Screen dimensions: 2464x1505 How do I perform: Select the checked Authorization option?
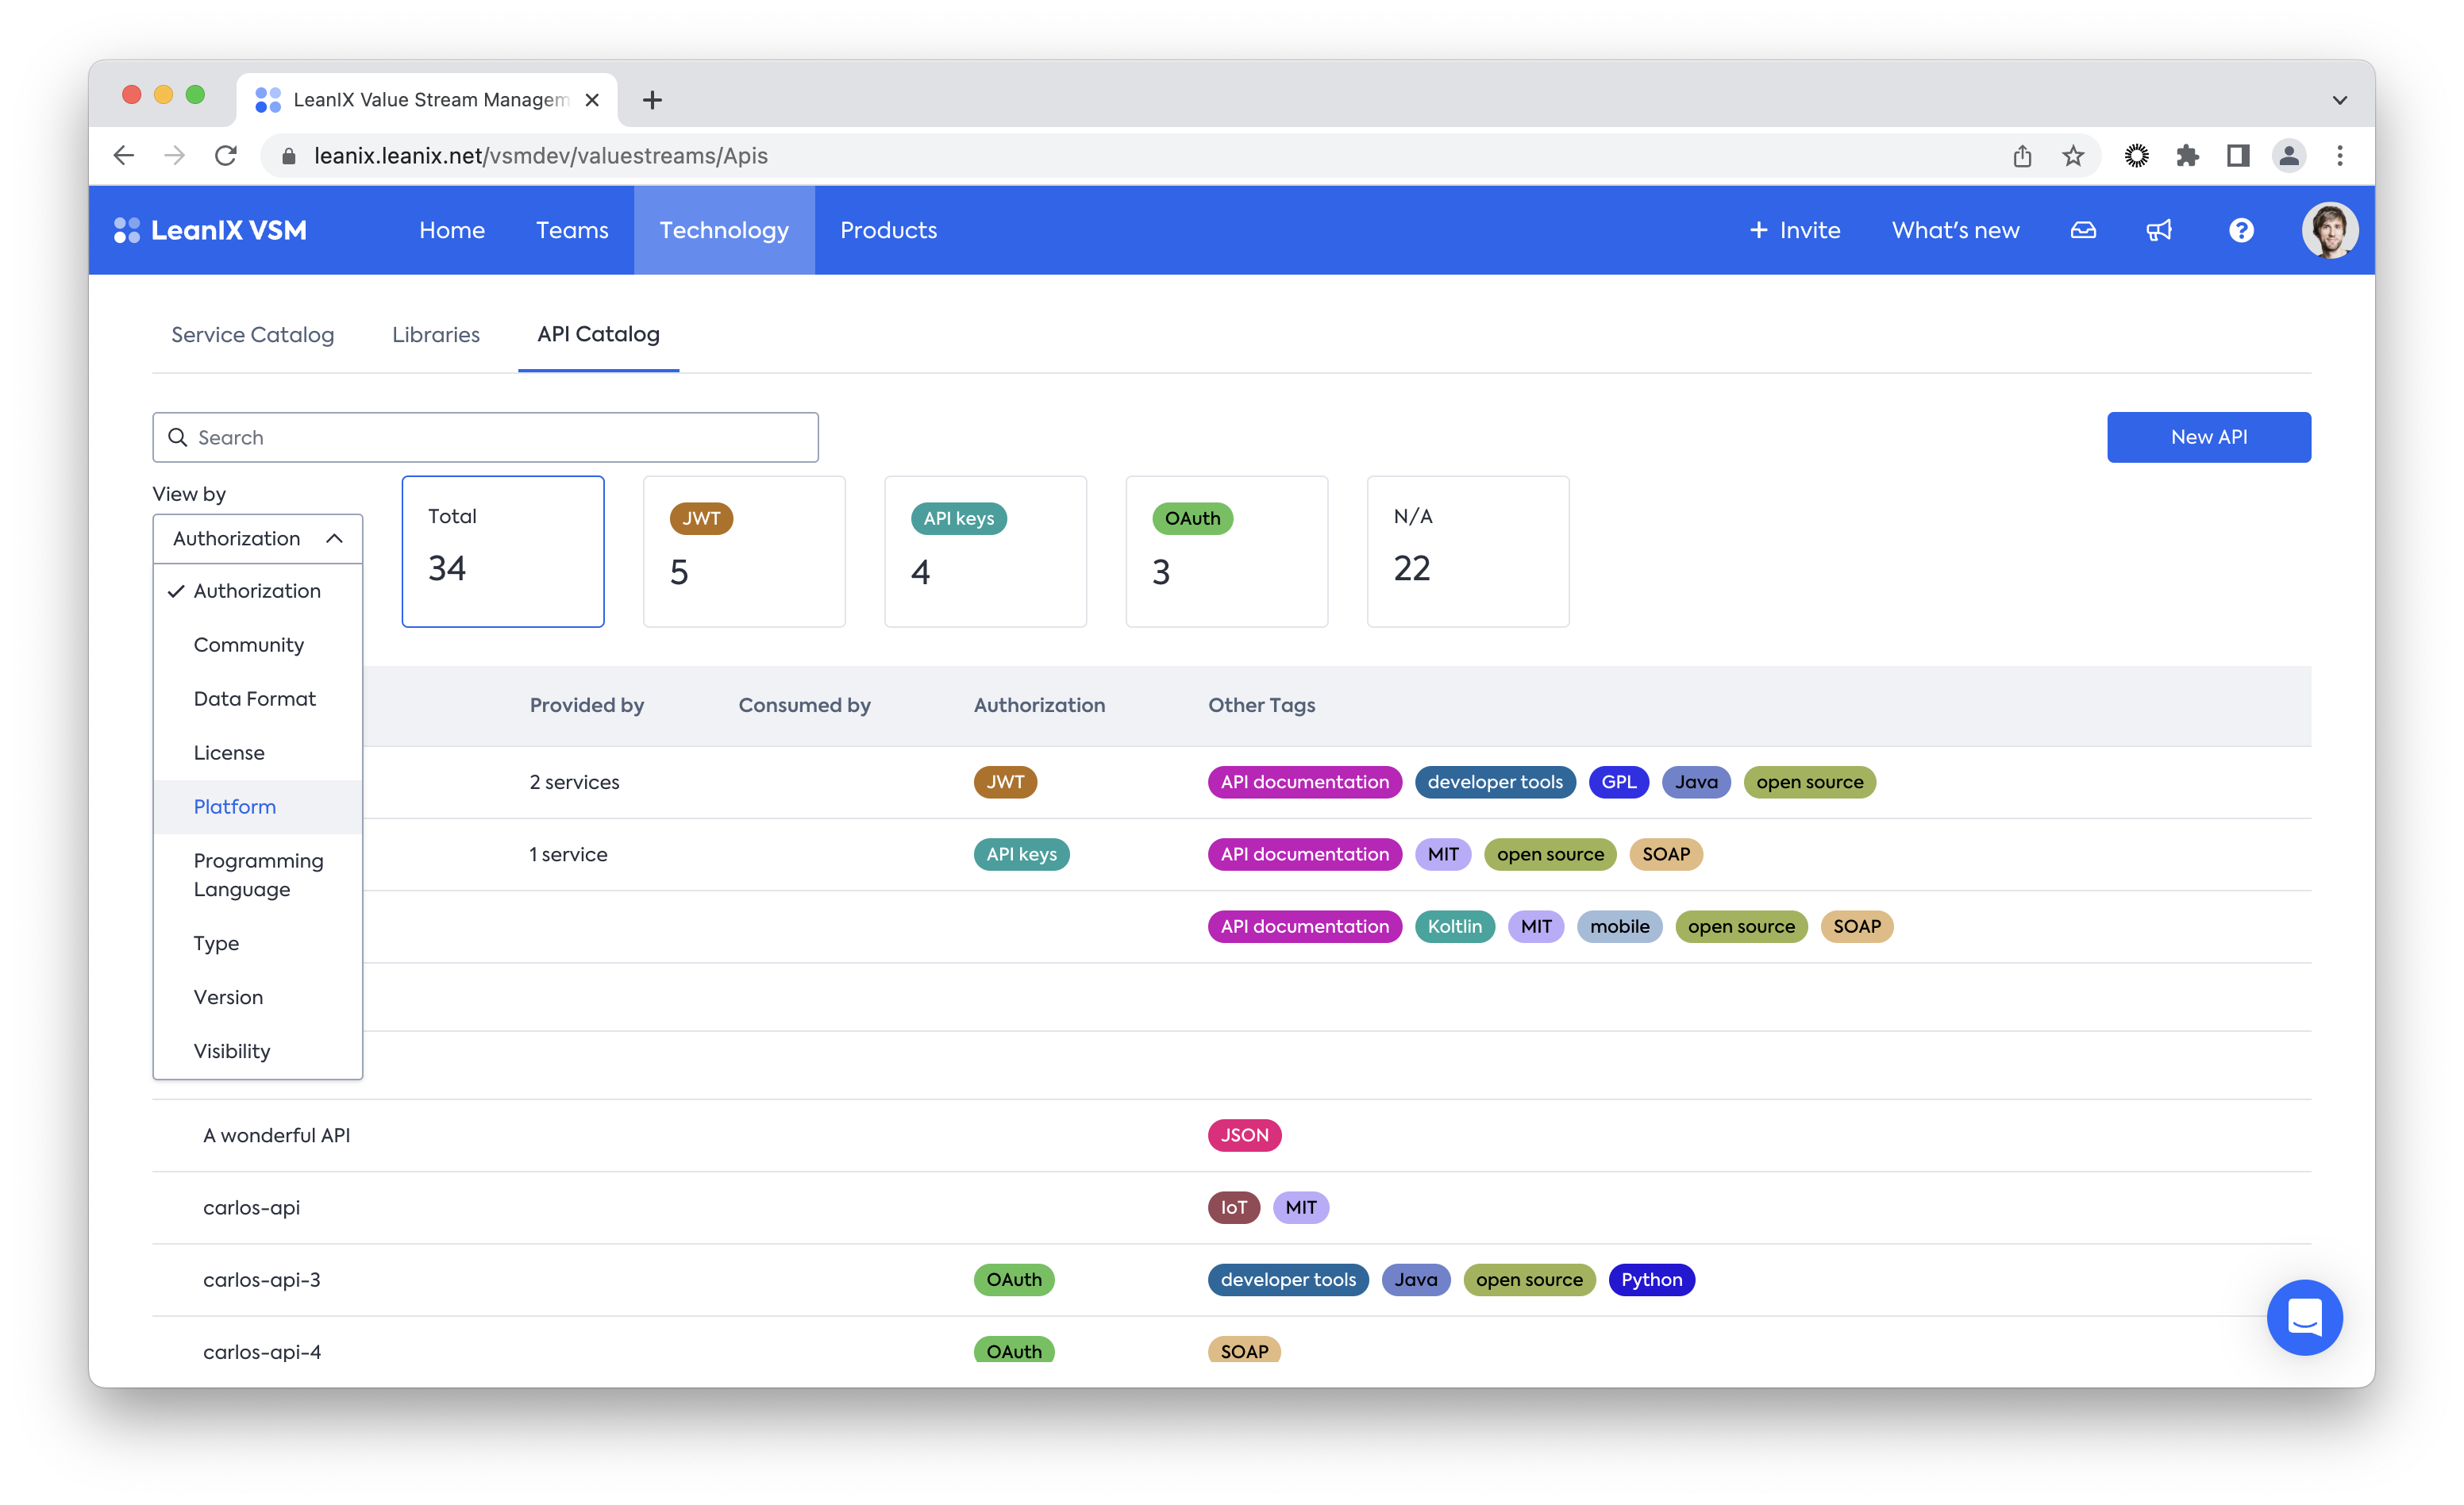[x=257, y=591]
